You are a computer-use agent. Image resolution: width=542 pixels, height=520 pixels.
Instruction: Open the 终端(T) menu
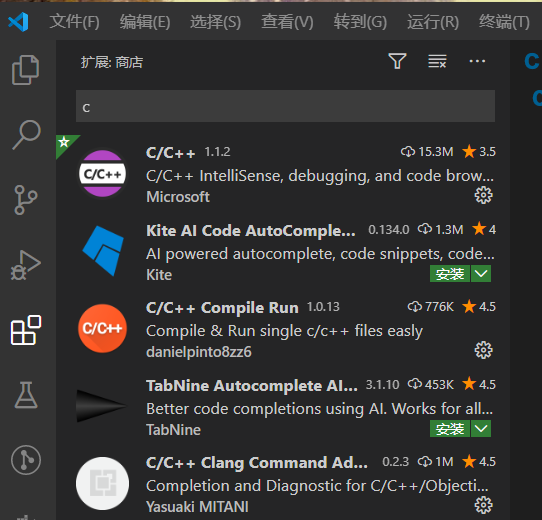504,22
